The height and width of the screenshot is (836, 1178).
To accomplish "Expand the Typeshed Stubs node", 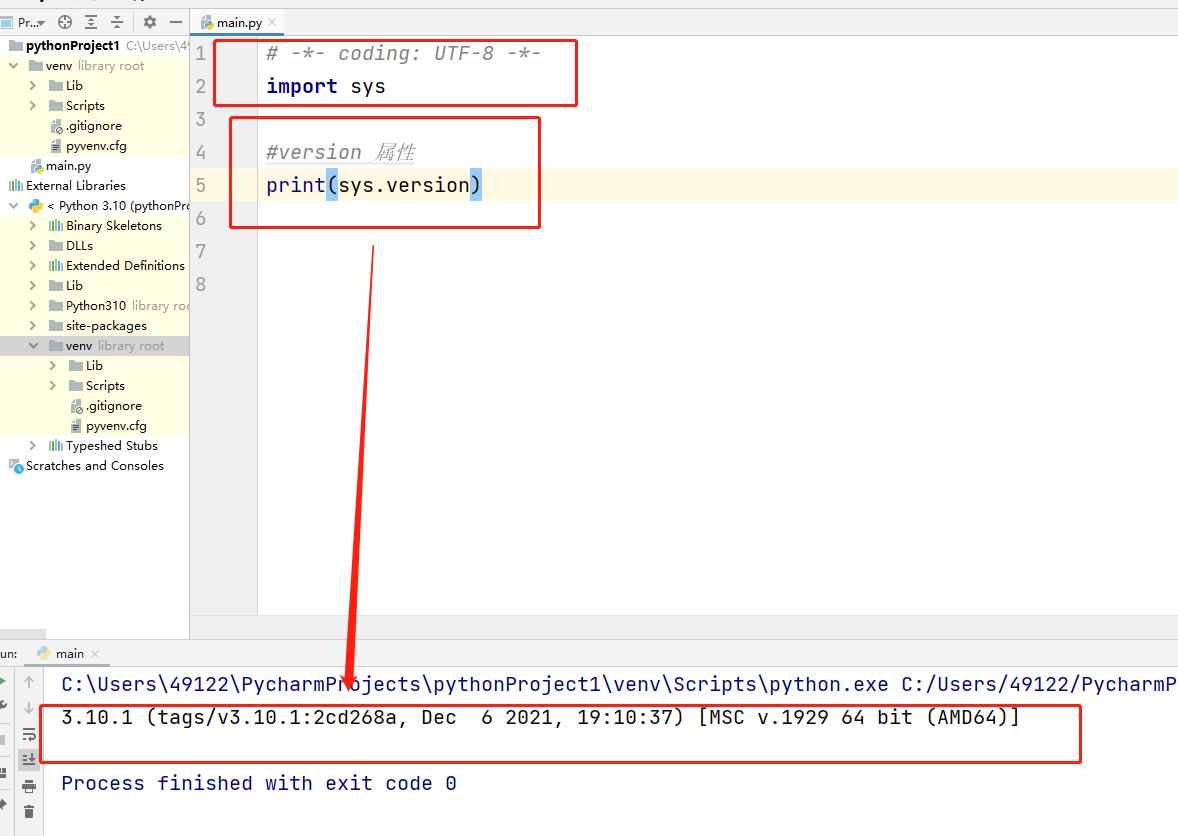I will coord(32,446).
